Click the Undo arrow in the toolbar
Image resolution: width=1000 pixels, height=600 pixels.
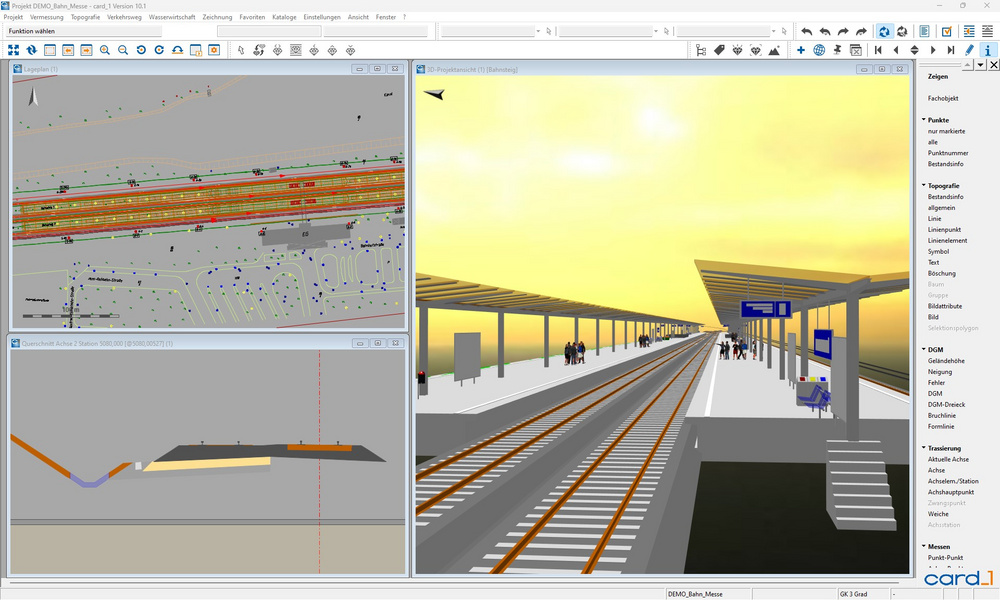[x=807, y=31]
